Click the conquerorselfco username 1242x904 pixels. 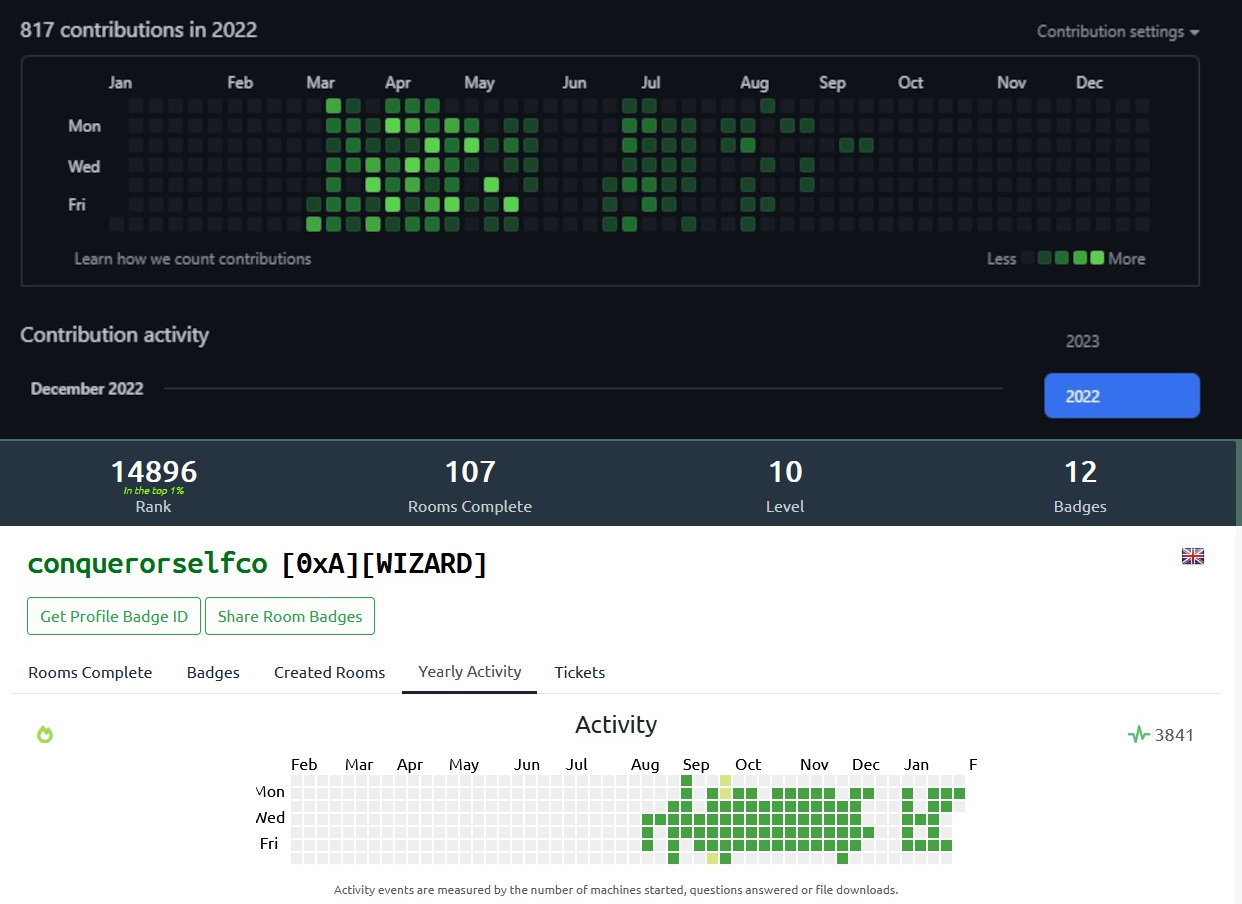pos(147,563)
